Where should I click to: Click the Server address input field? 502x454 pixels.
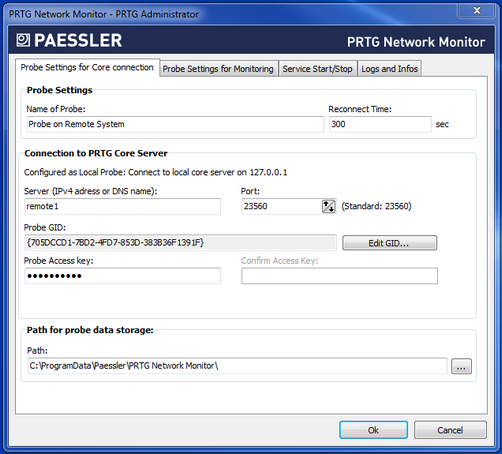122,206
